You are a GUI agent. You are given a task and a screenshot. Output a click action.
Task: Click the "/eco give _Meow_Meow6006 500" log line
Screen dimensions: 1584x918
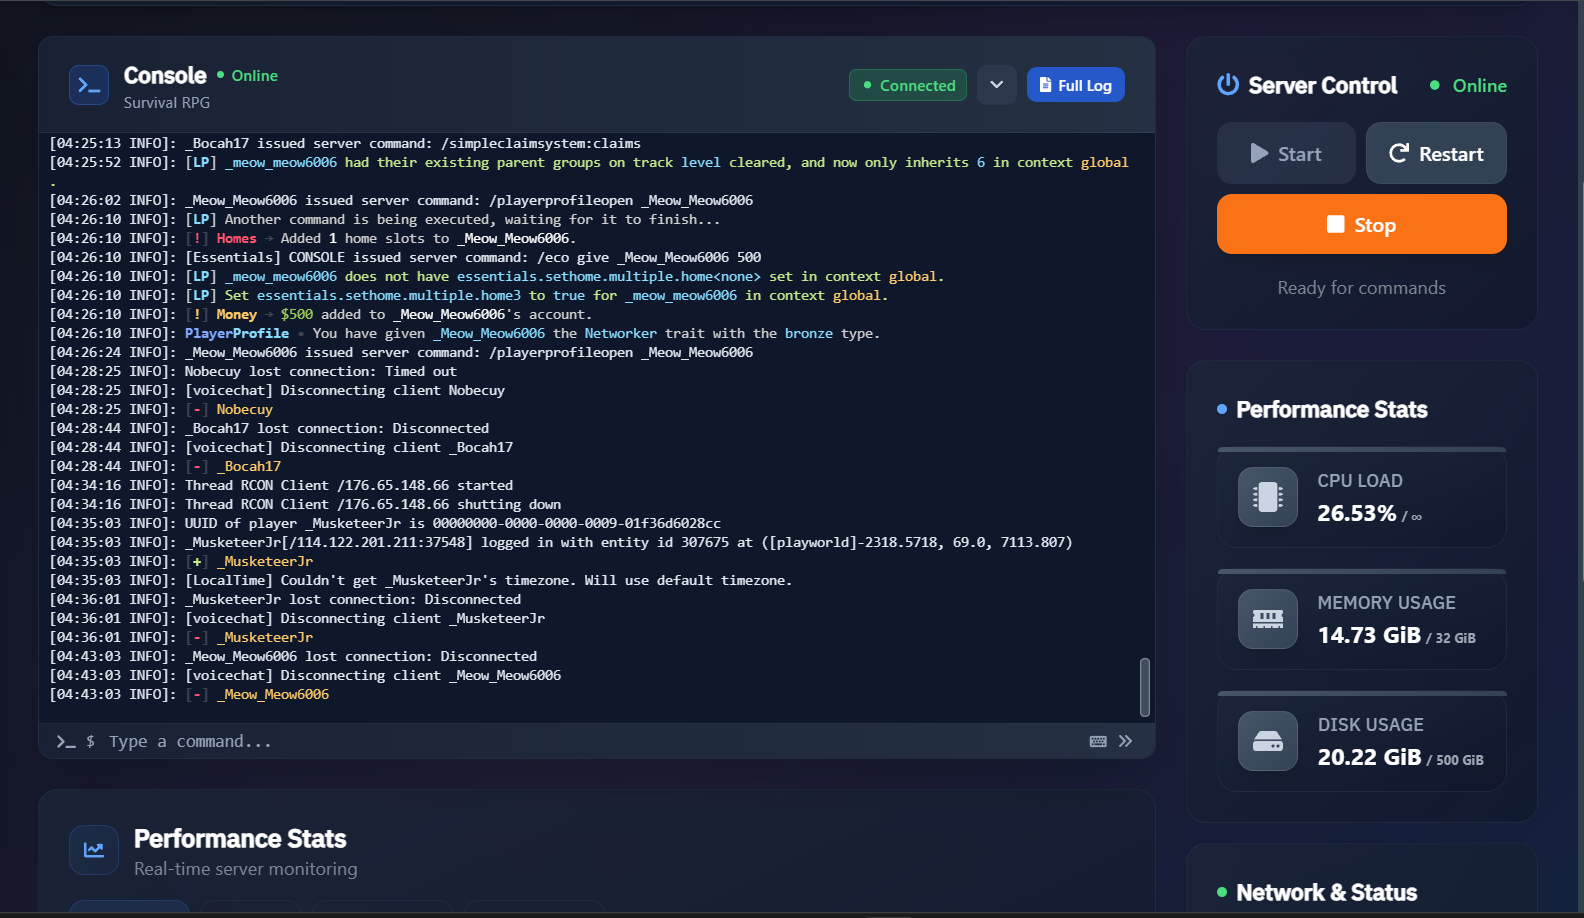click(405, 257)
